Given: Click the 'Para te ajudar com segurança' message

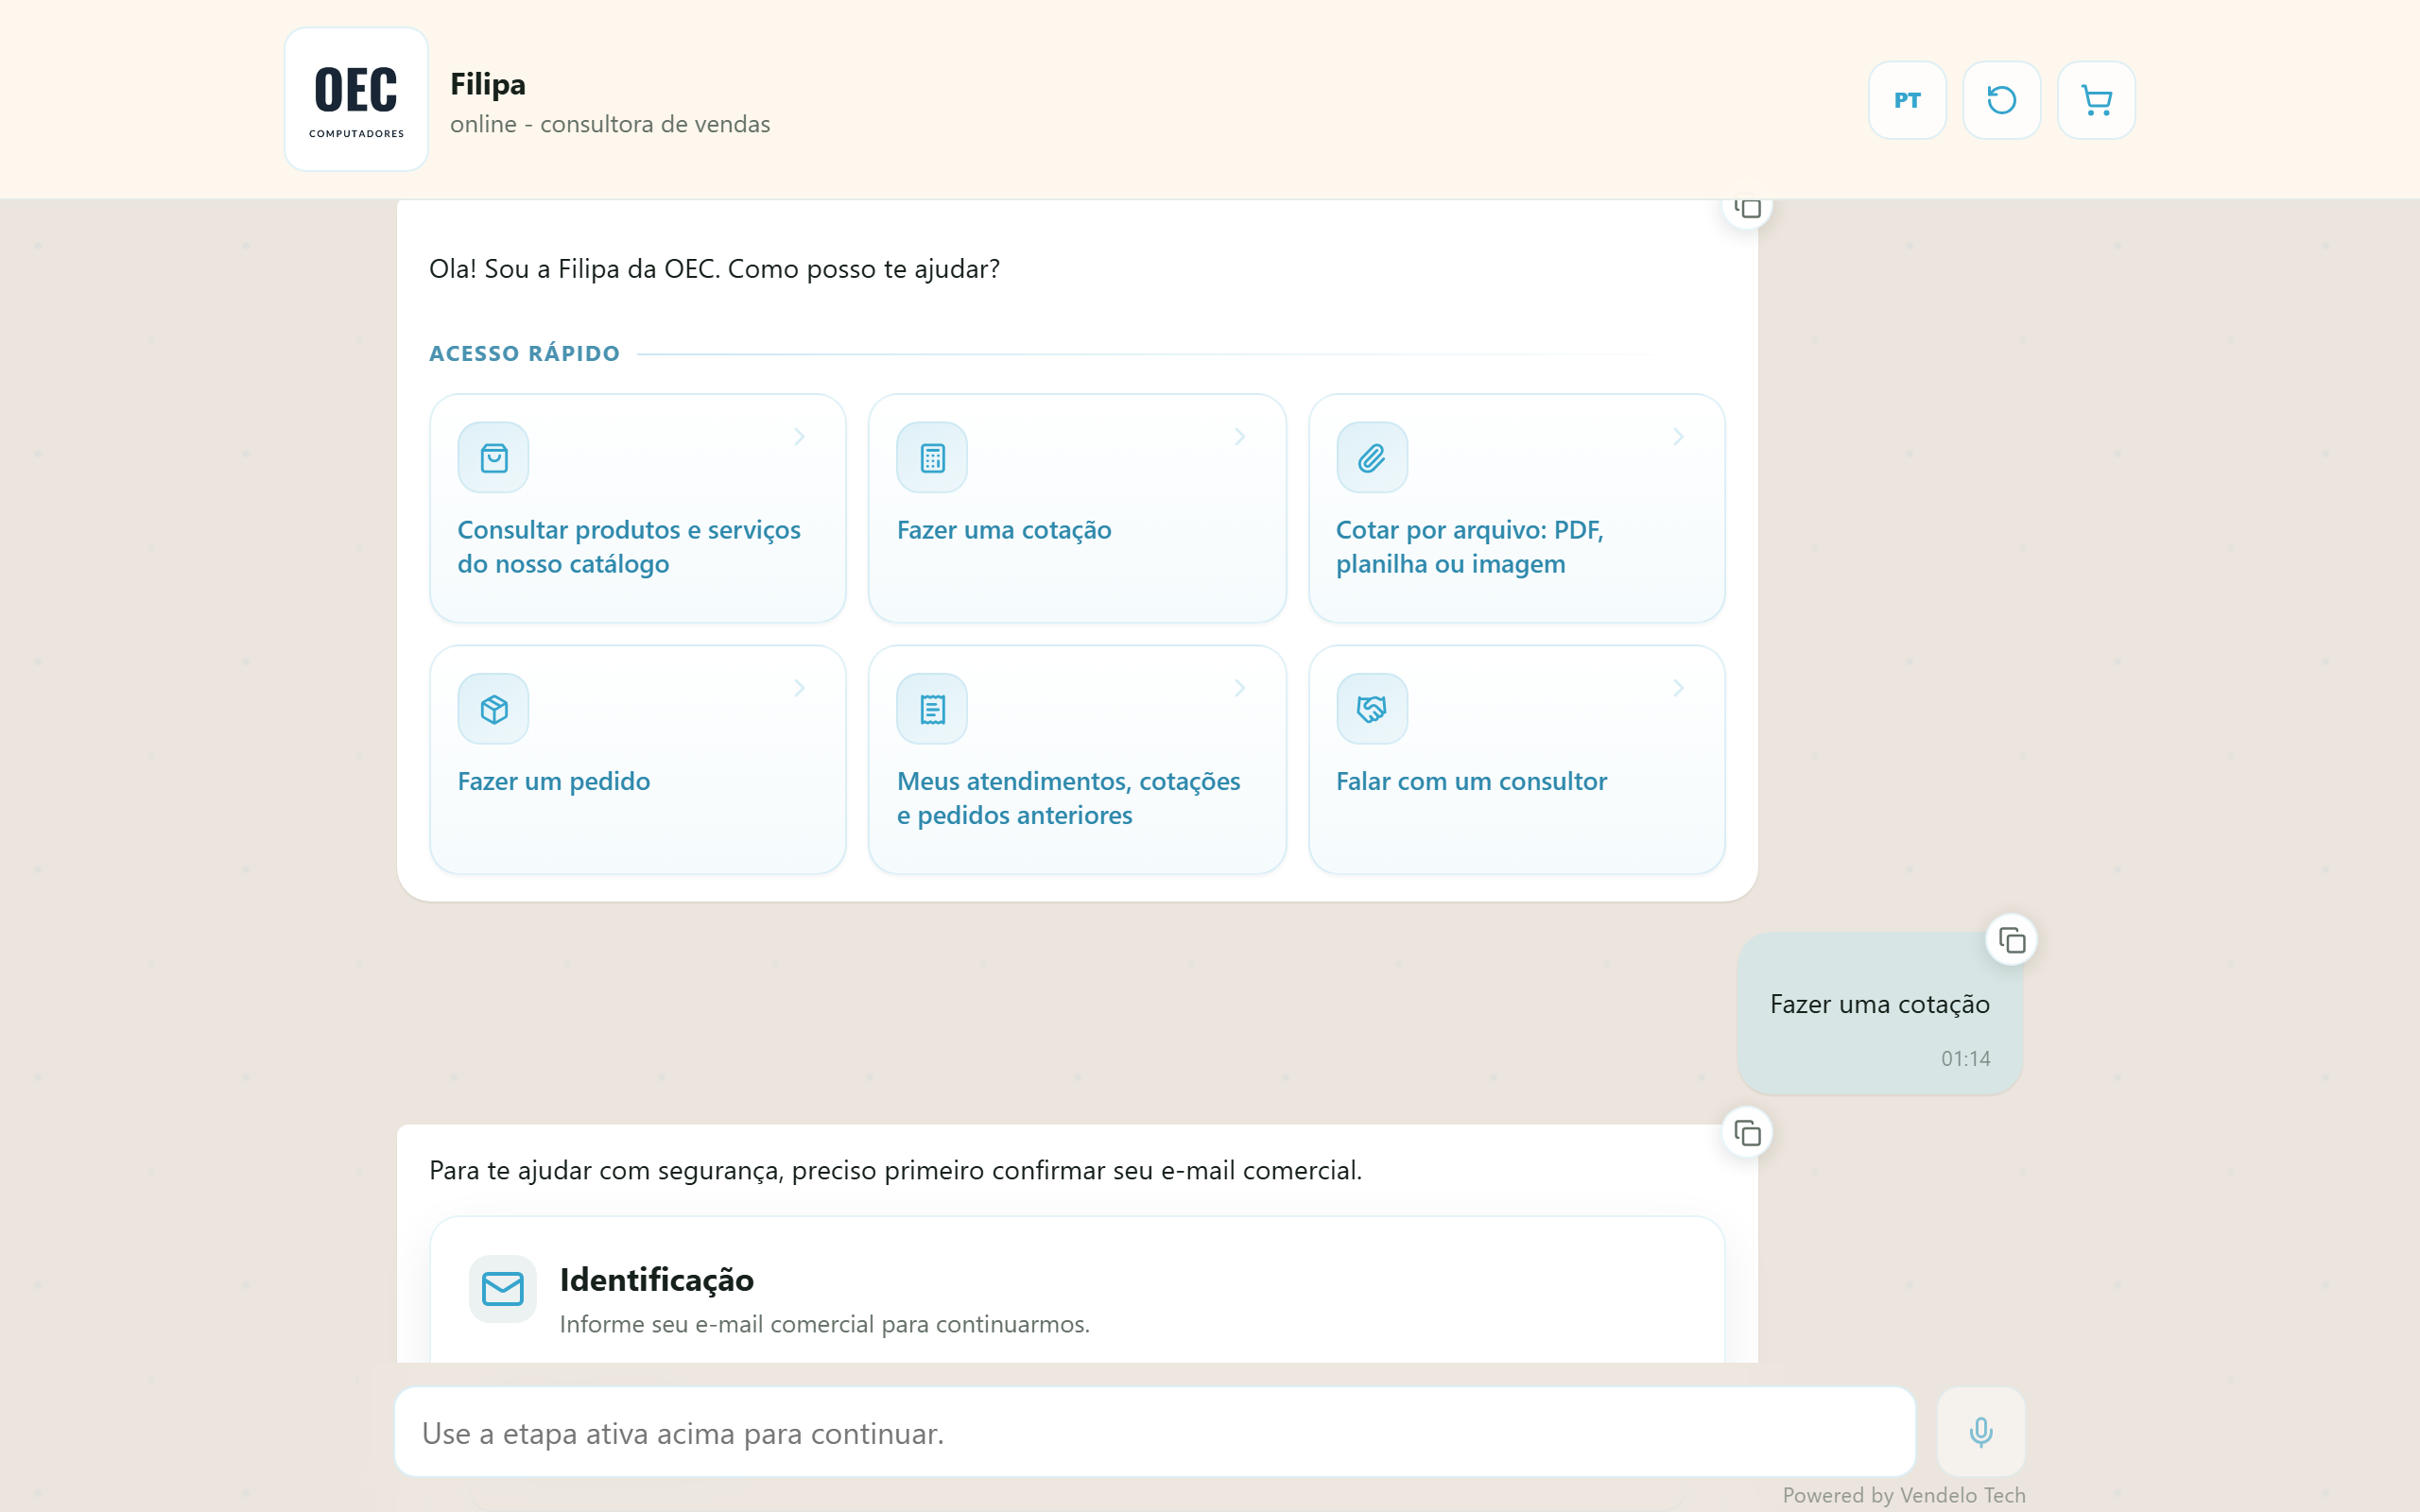Looking at the screenshot, I should 895,1170.
